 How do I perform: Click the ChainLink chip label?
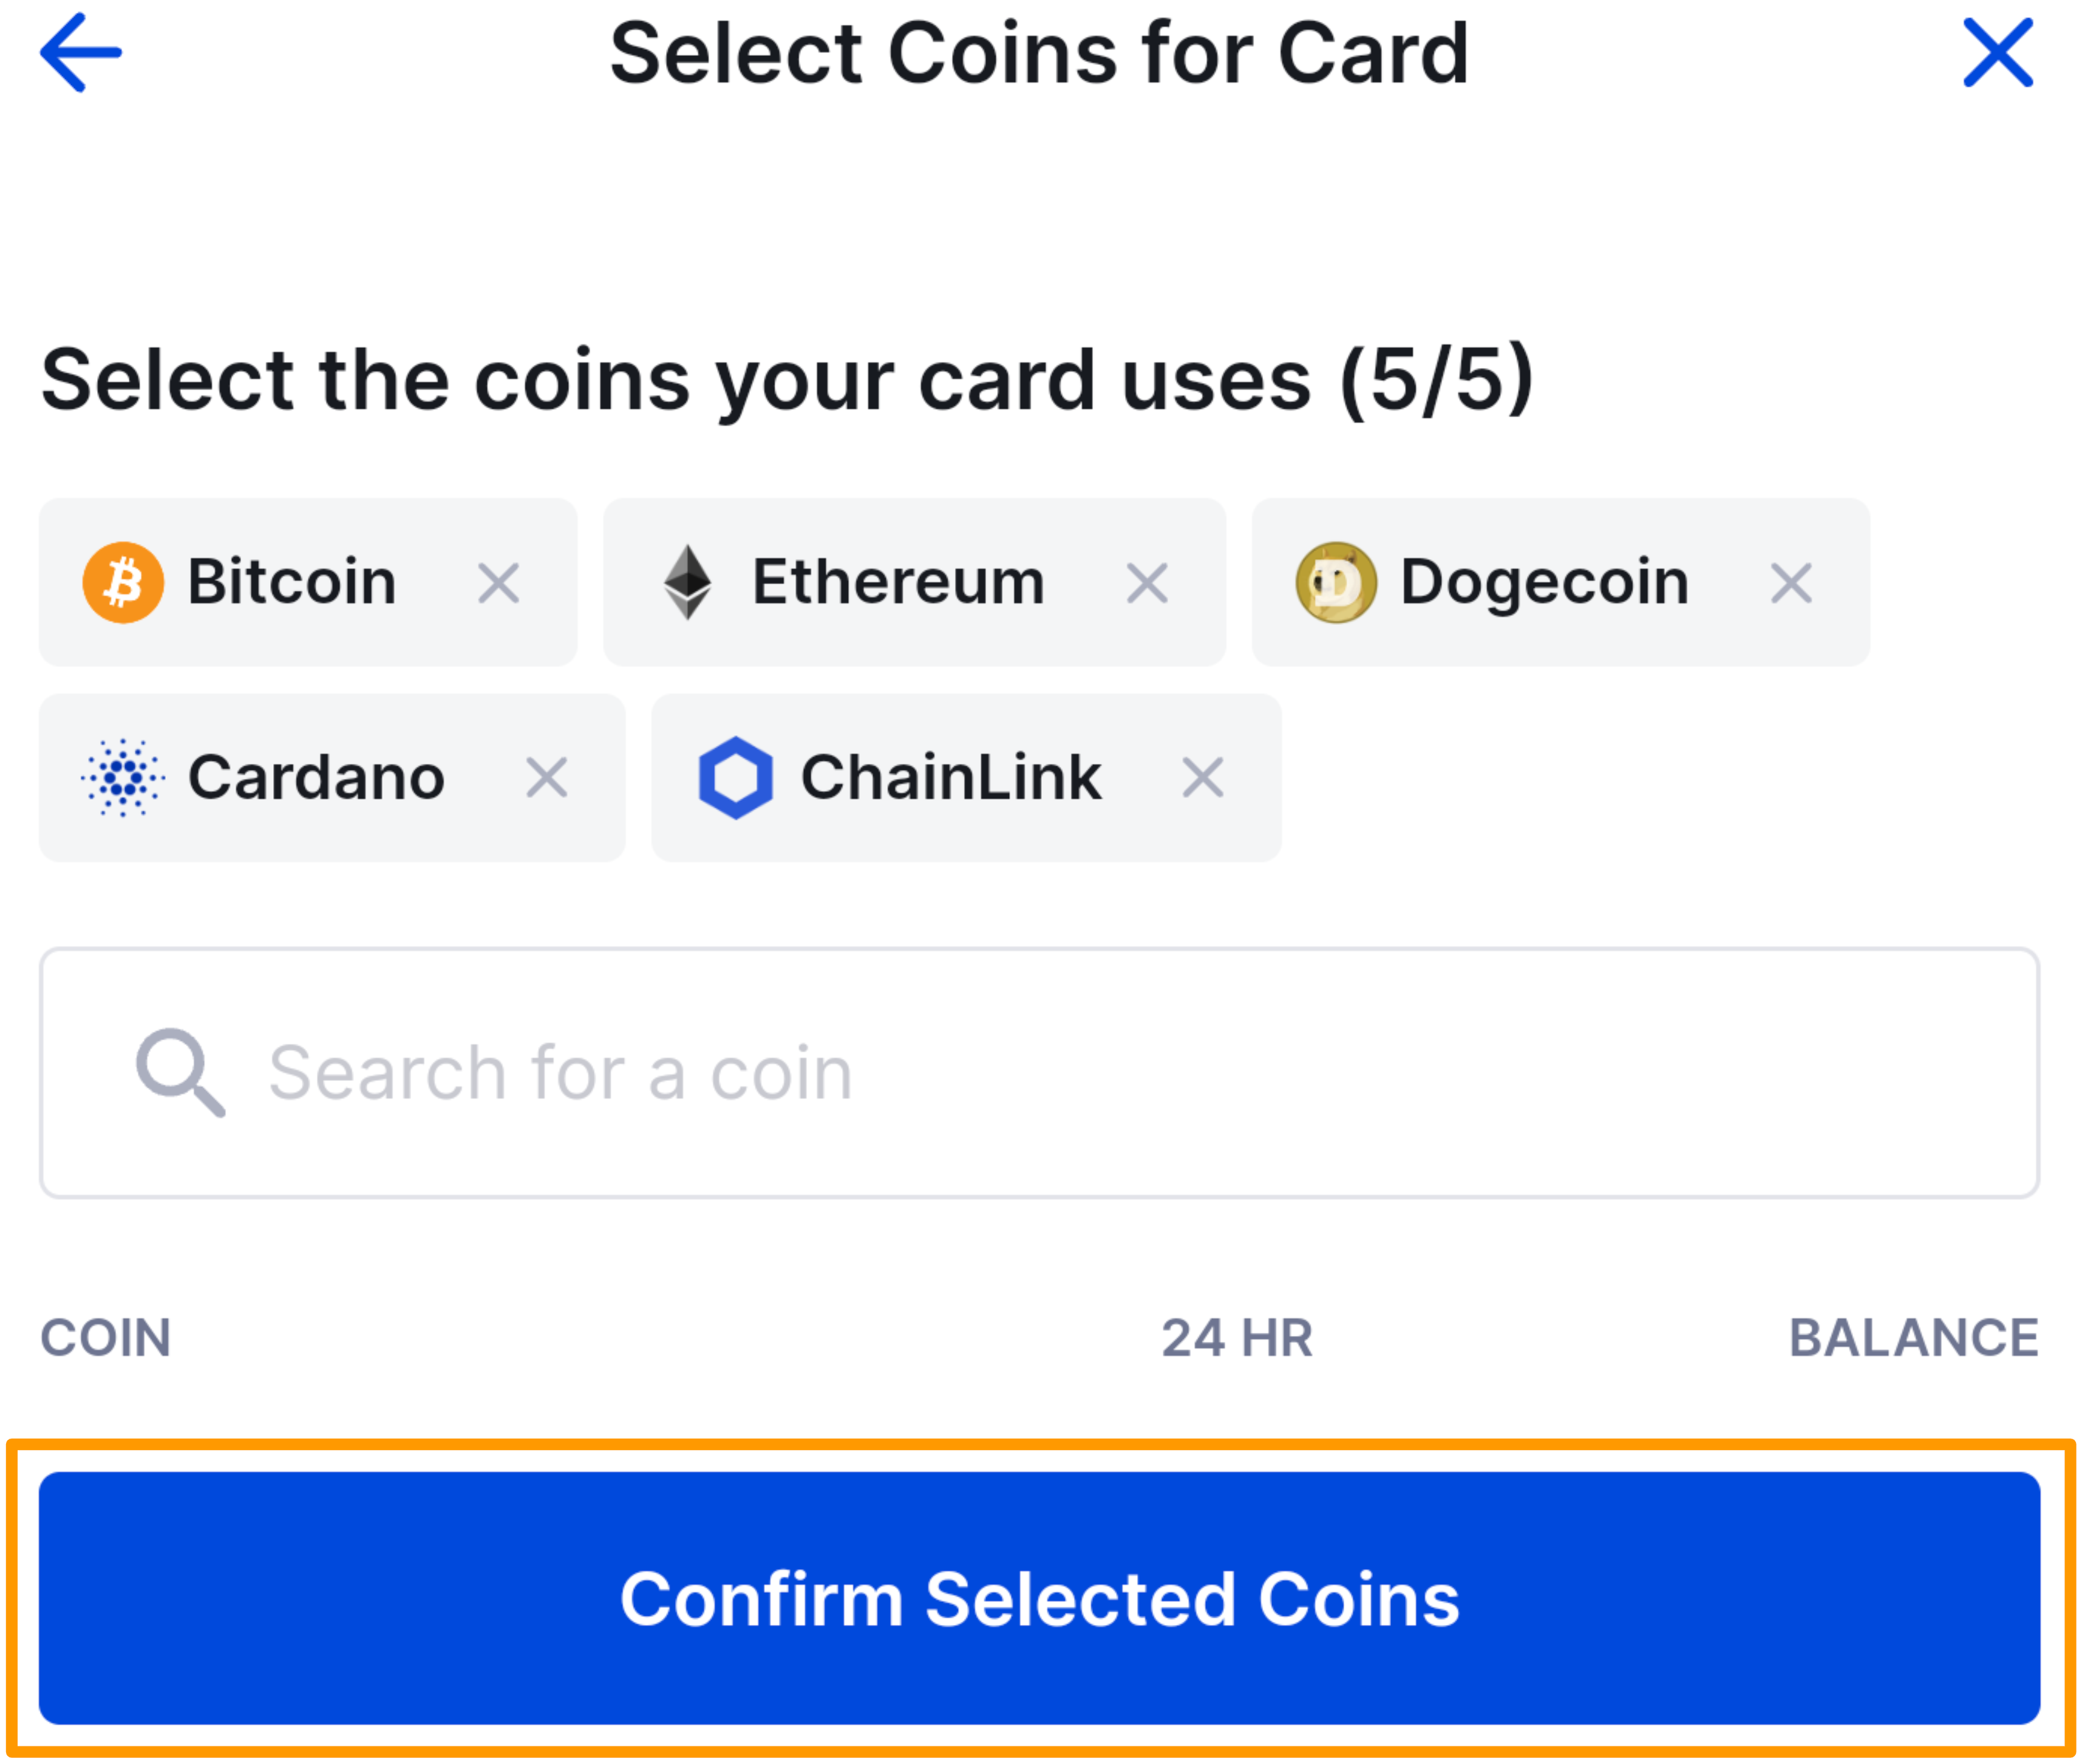coord(950,778)
